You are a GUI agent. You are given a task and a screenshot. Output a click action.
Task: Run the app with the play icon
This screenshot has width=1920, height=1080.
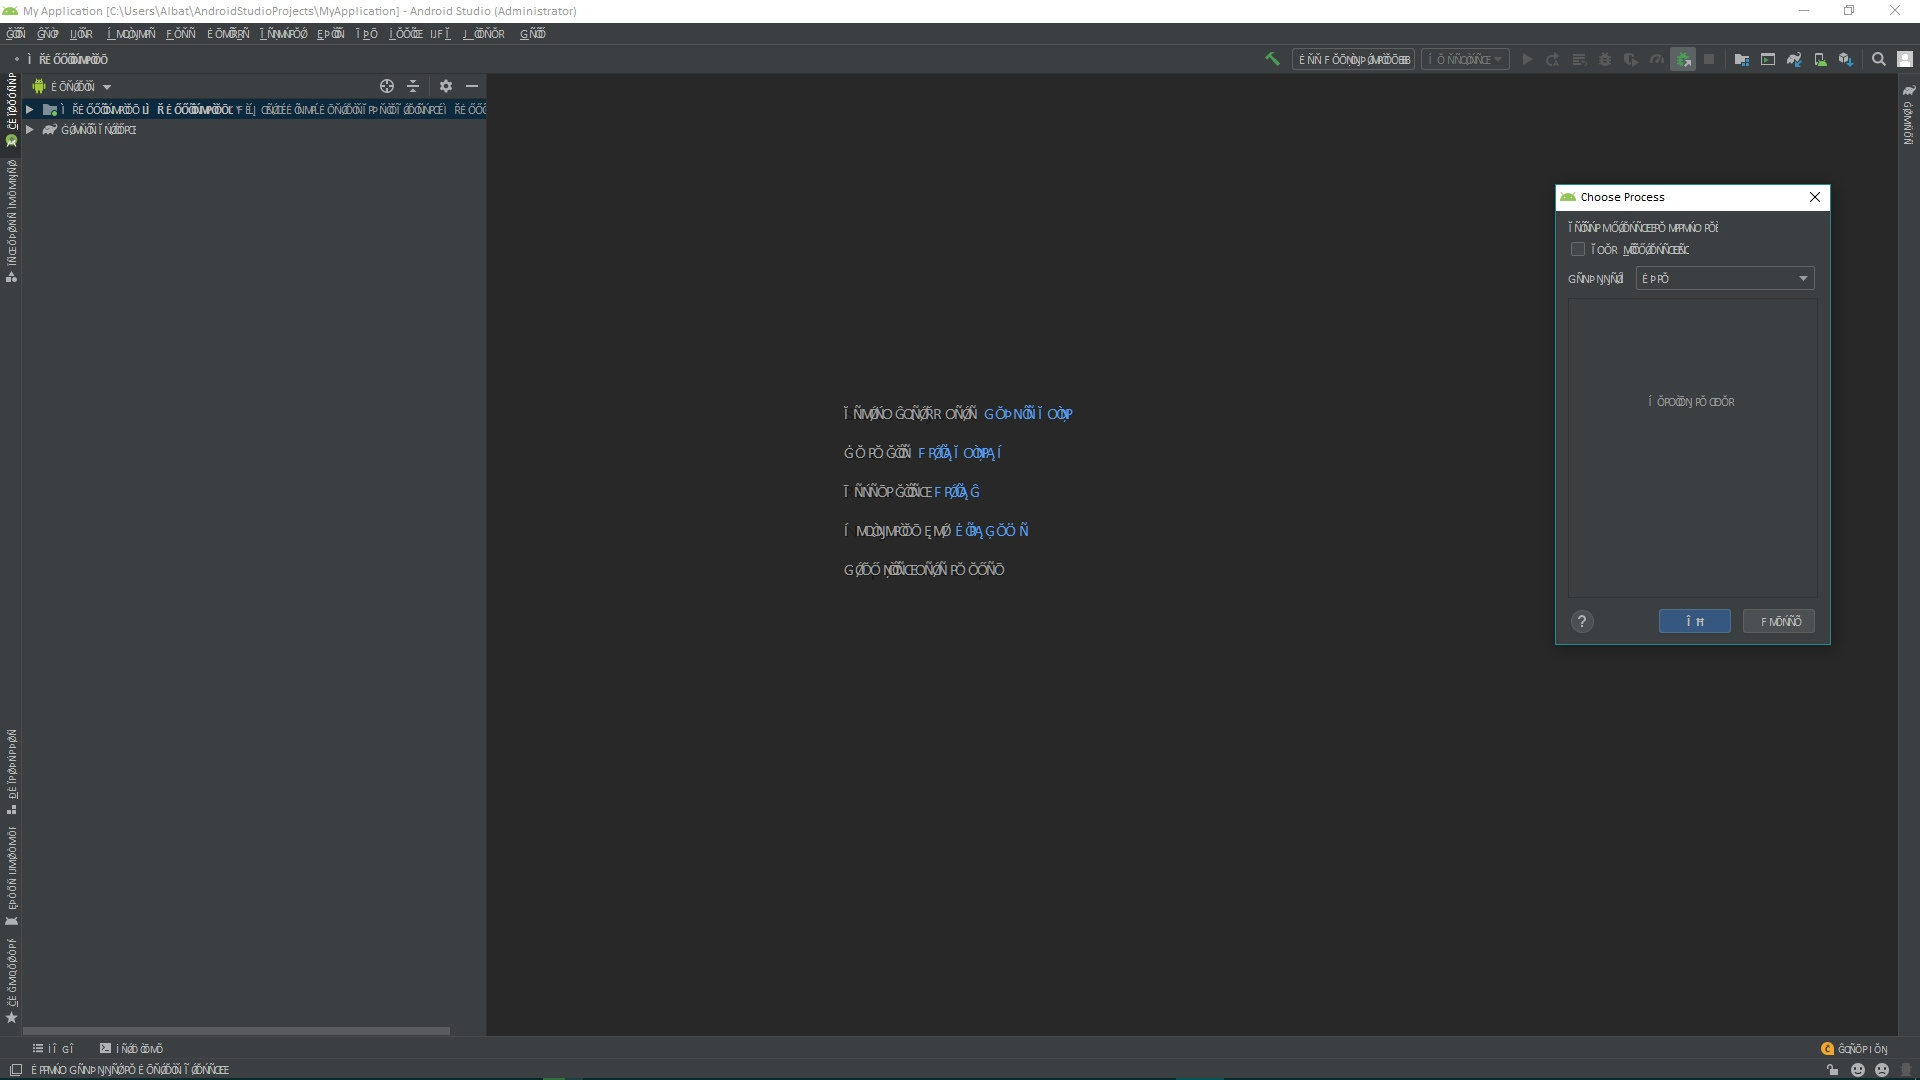coord(1527,60)
